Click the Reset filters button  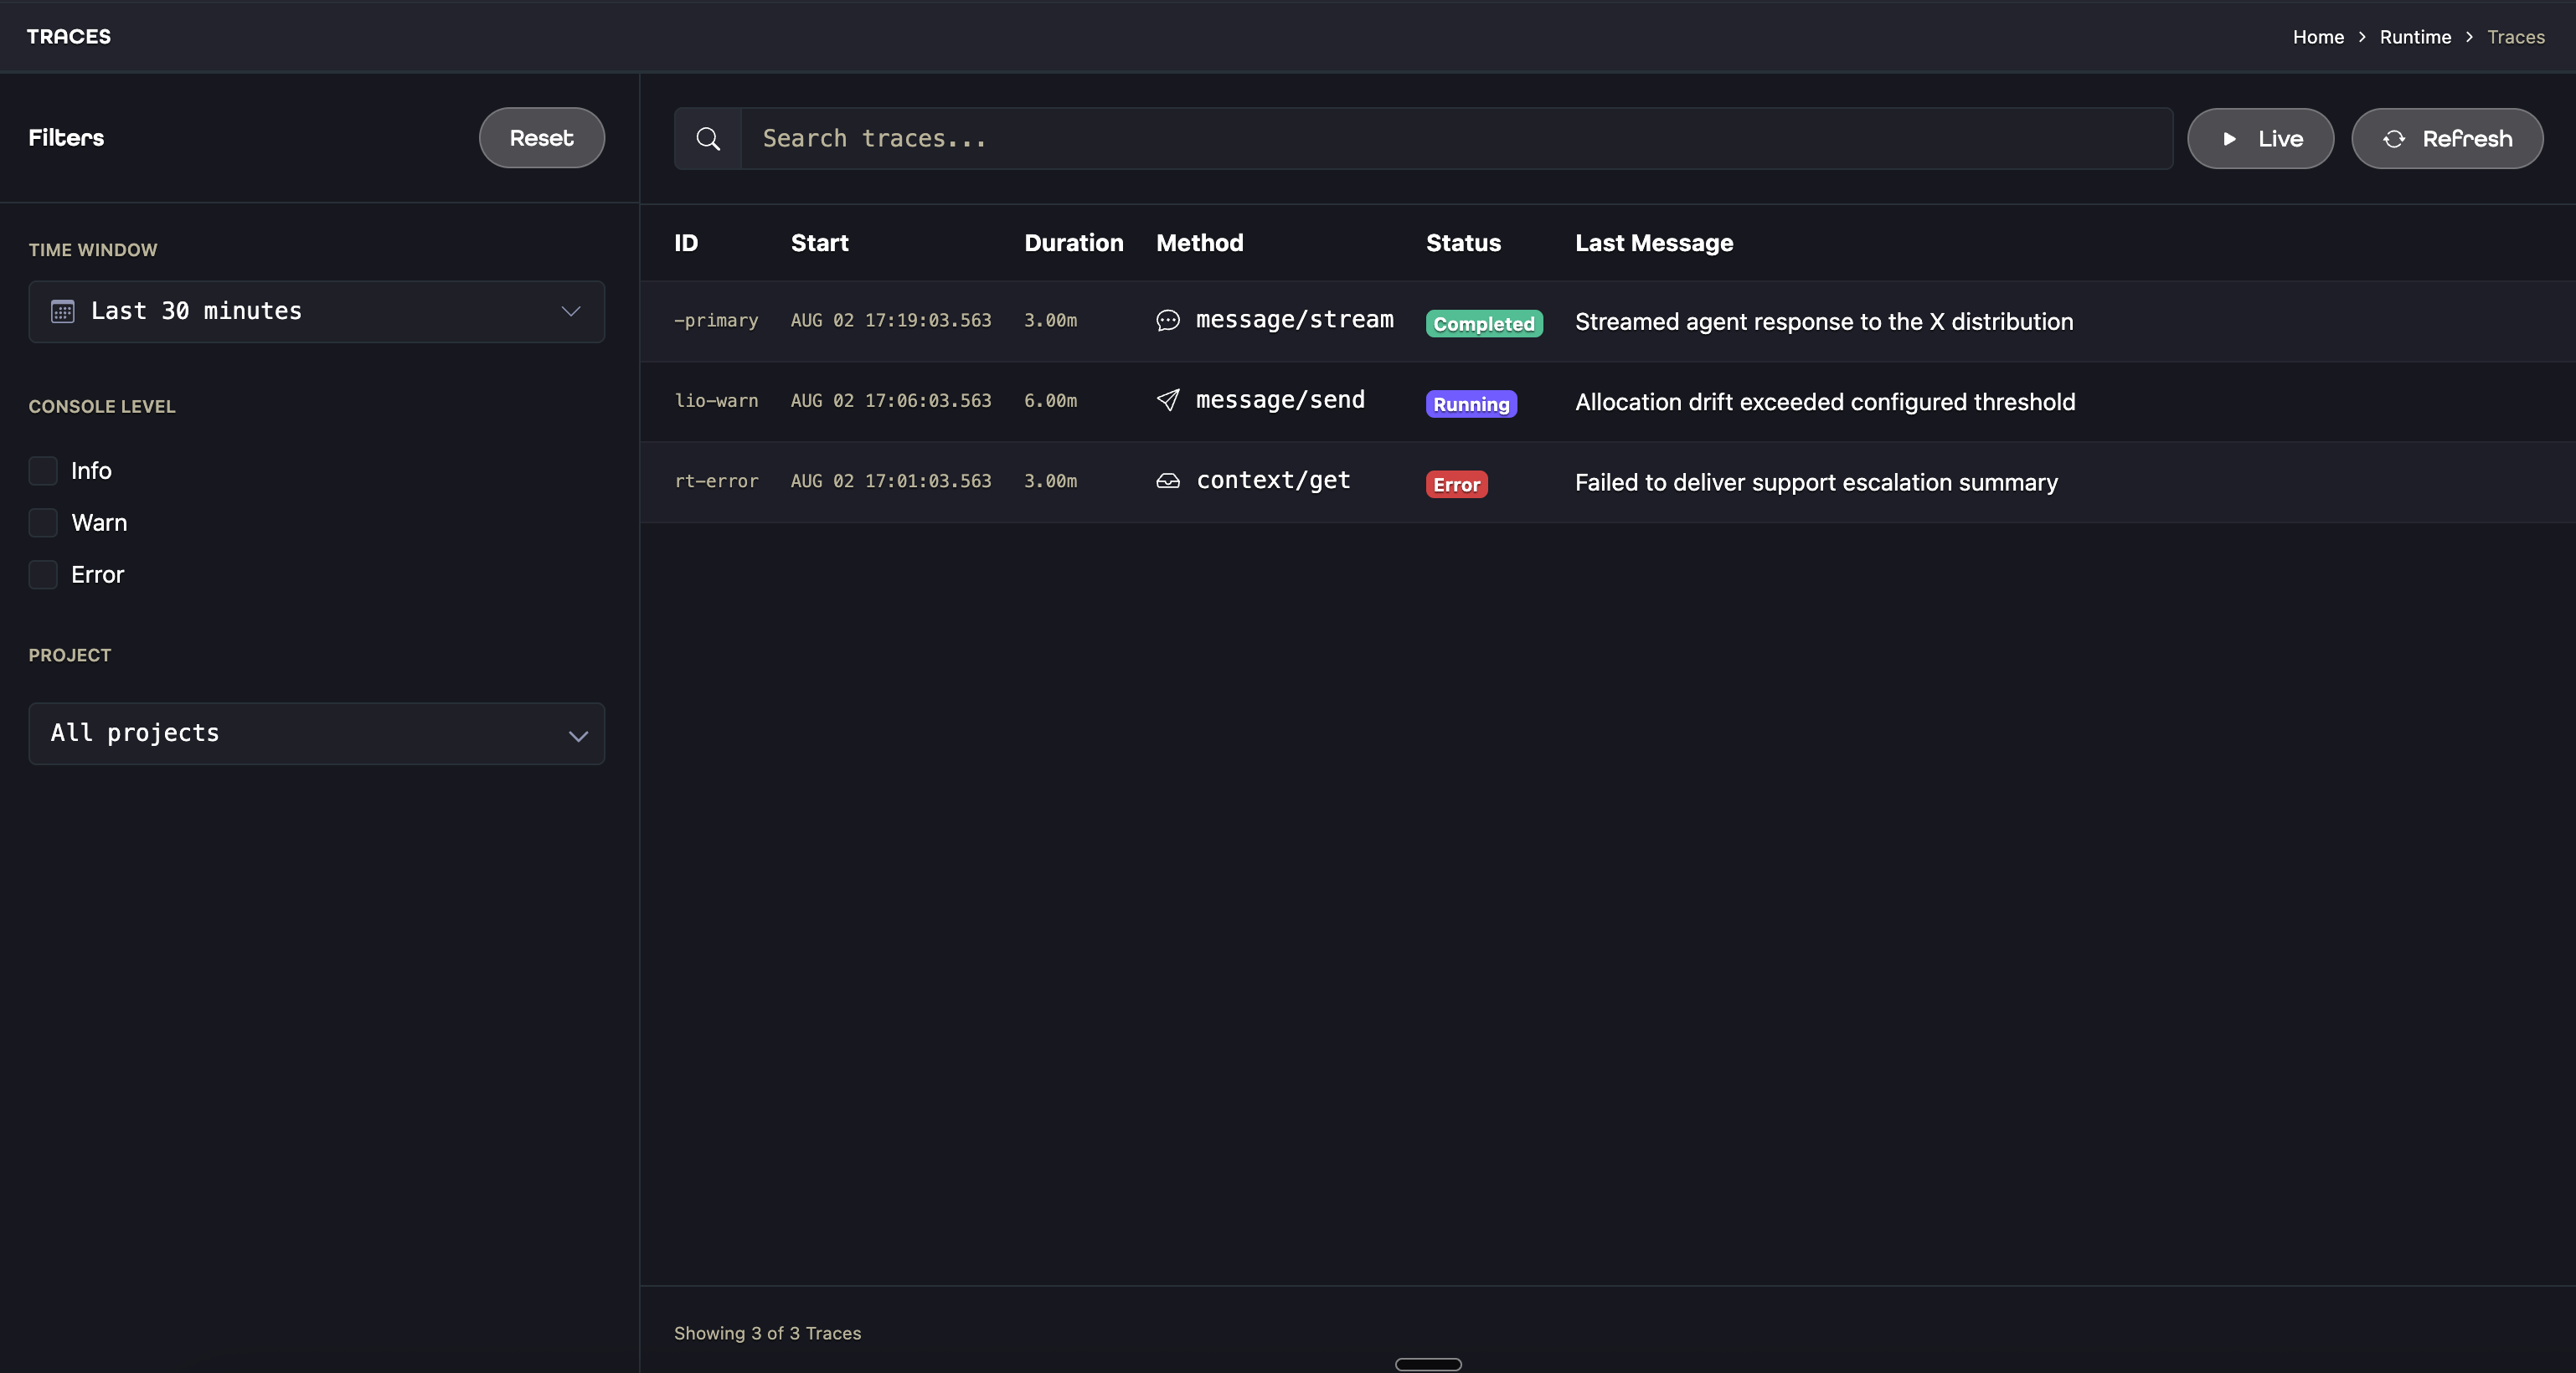pyautogui.click(x=541, y=138)
